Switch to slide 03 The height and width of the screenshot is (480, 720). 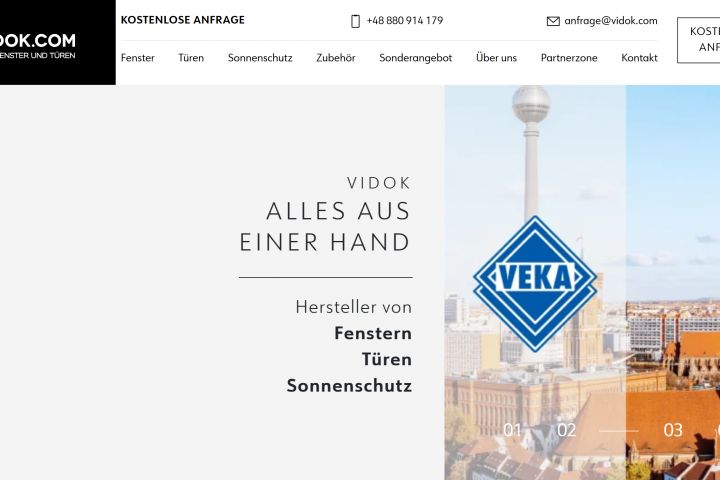(x=673, y=430)
